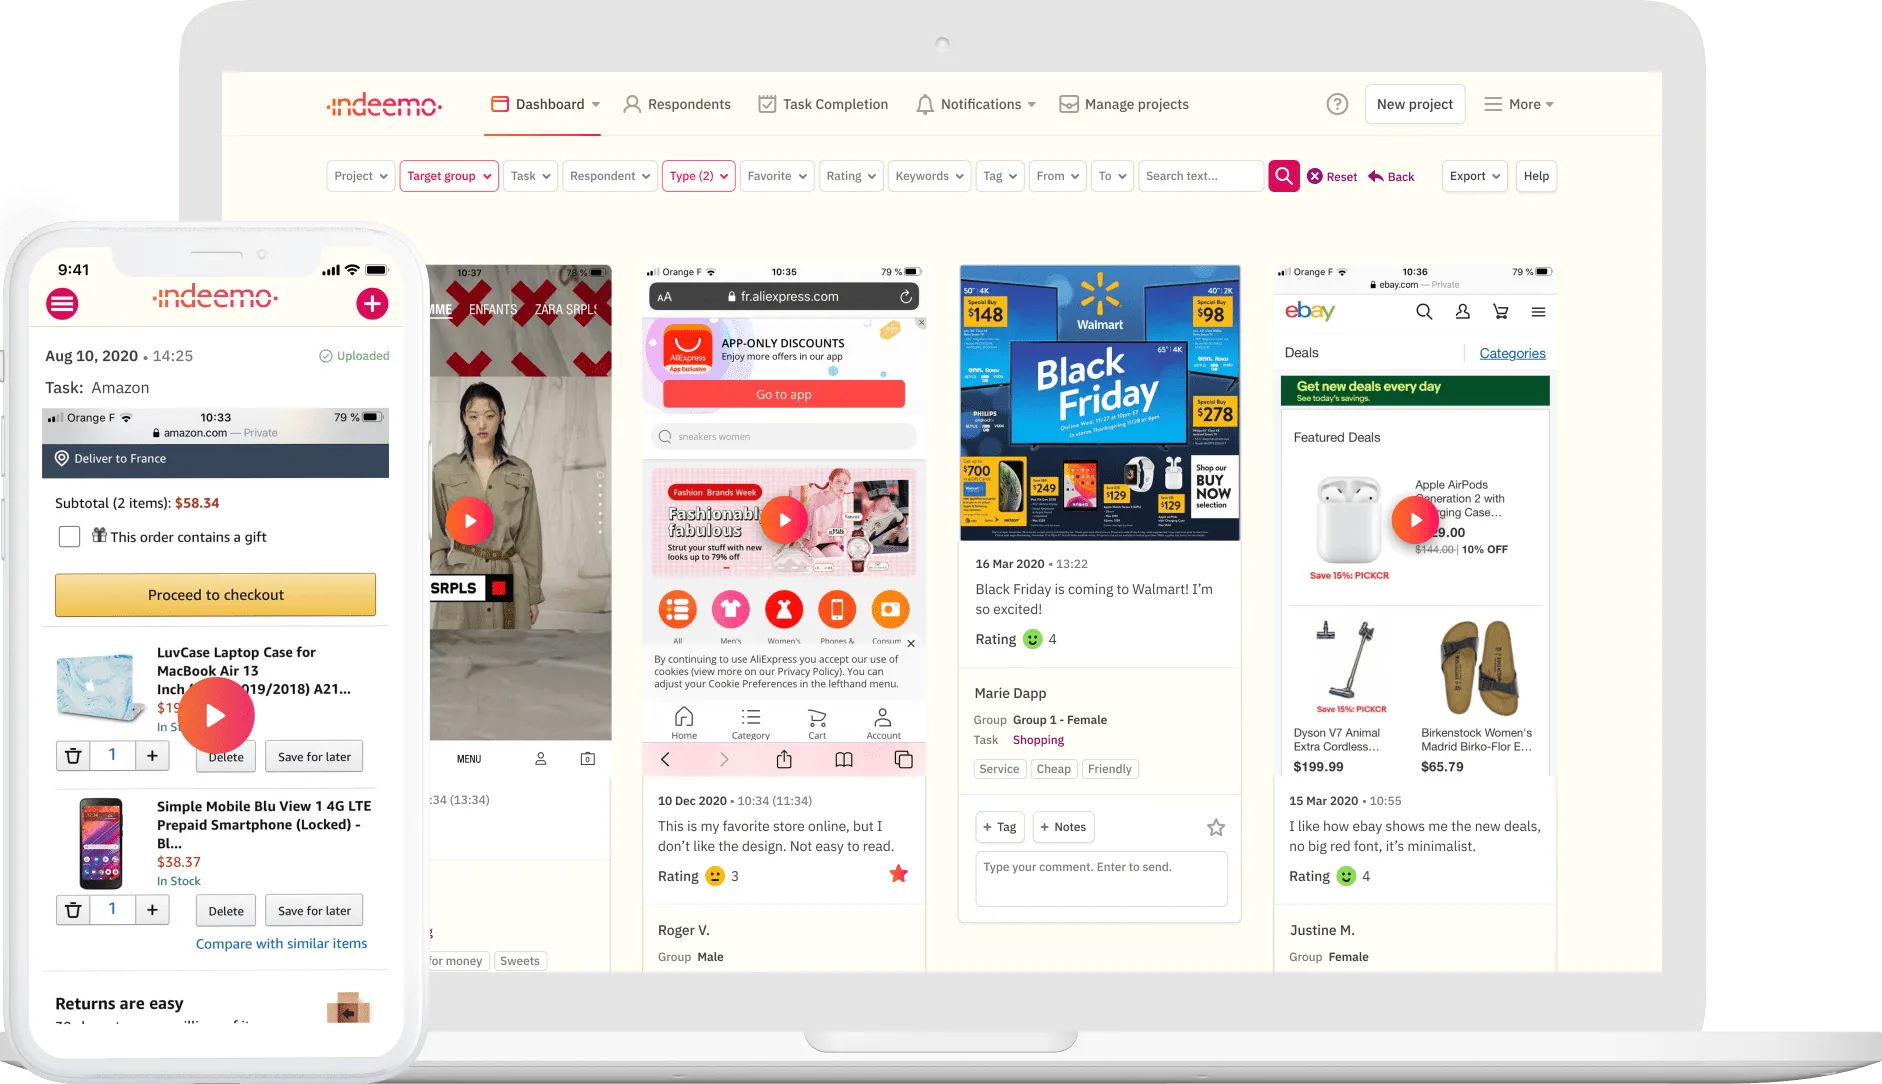Favorite the Walmart post with the star icon

(1216, 827)
